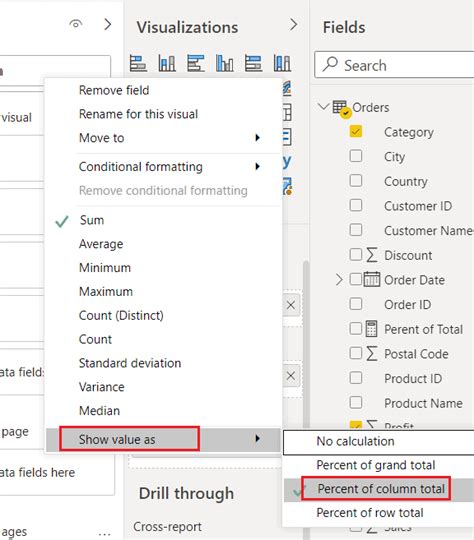
Task: Check the Product Name field checkbox
Action: (356, 402)
